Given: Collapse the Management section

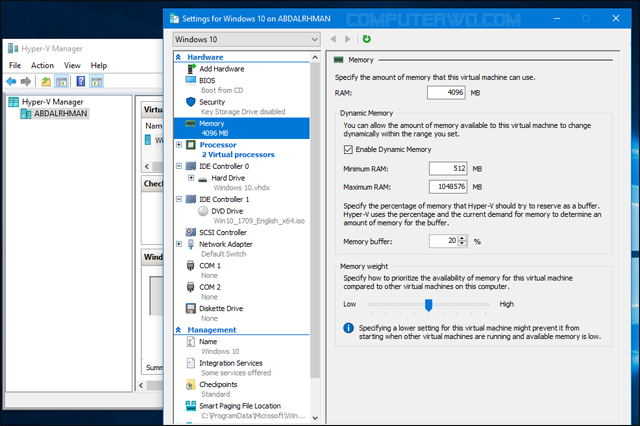Looking at the screenshot, I should click(178, 330).
